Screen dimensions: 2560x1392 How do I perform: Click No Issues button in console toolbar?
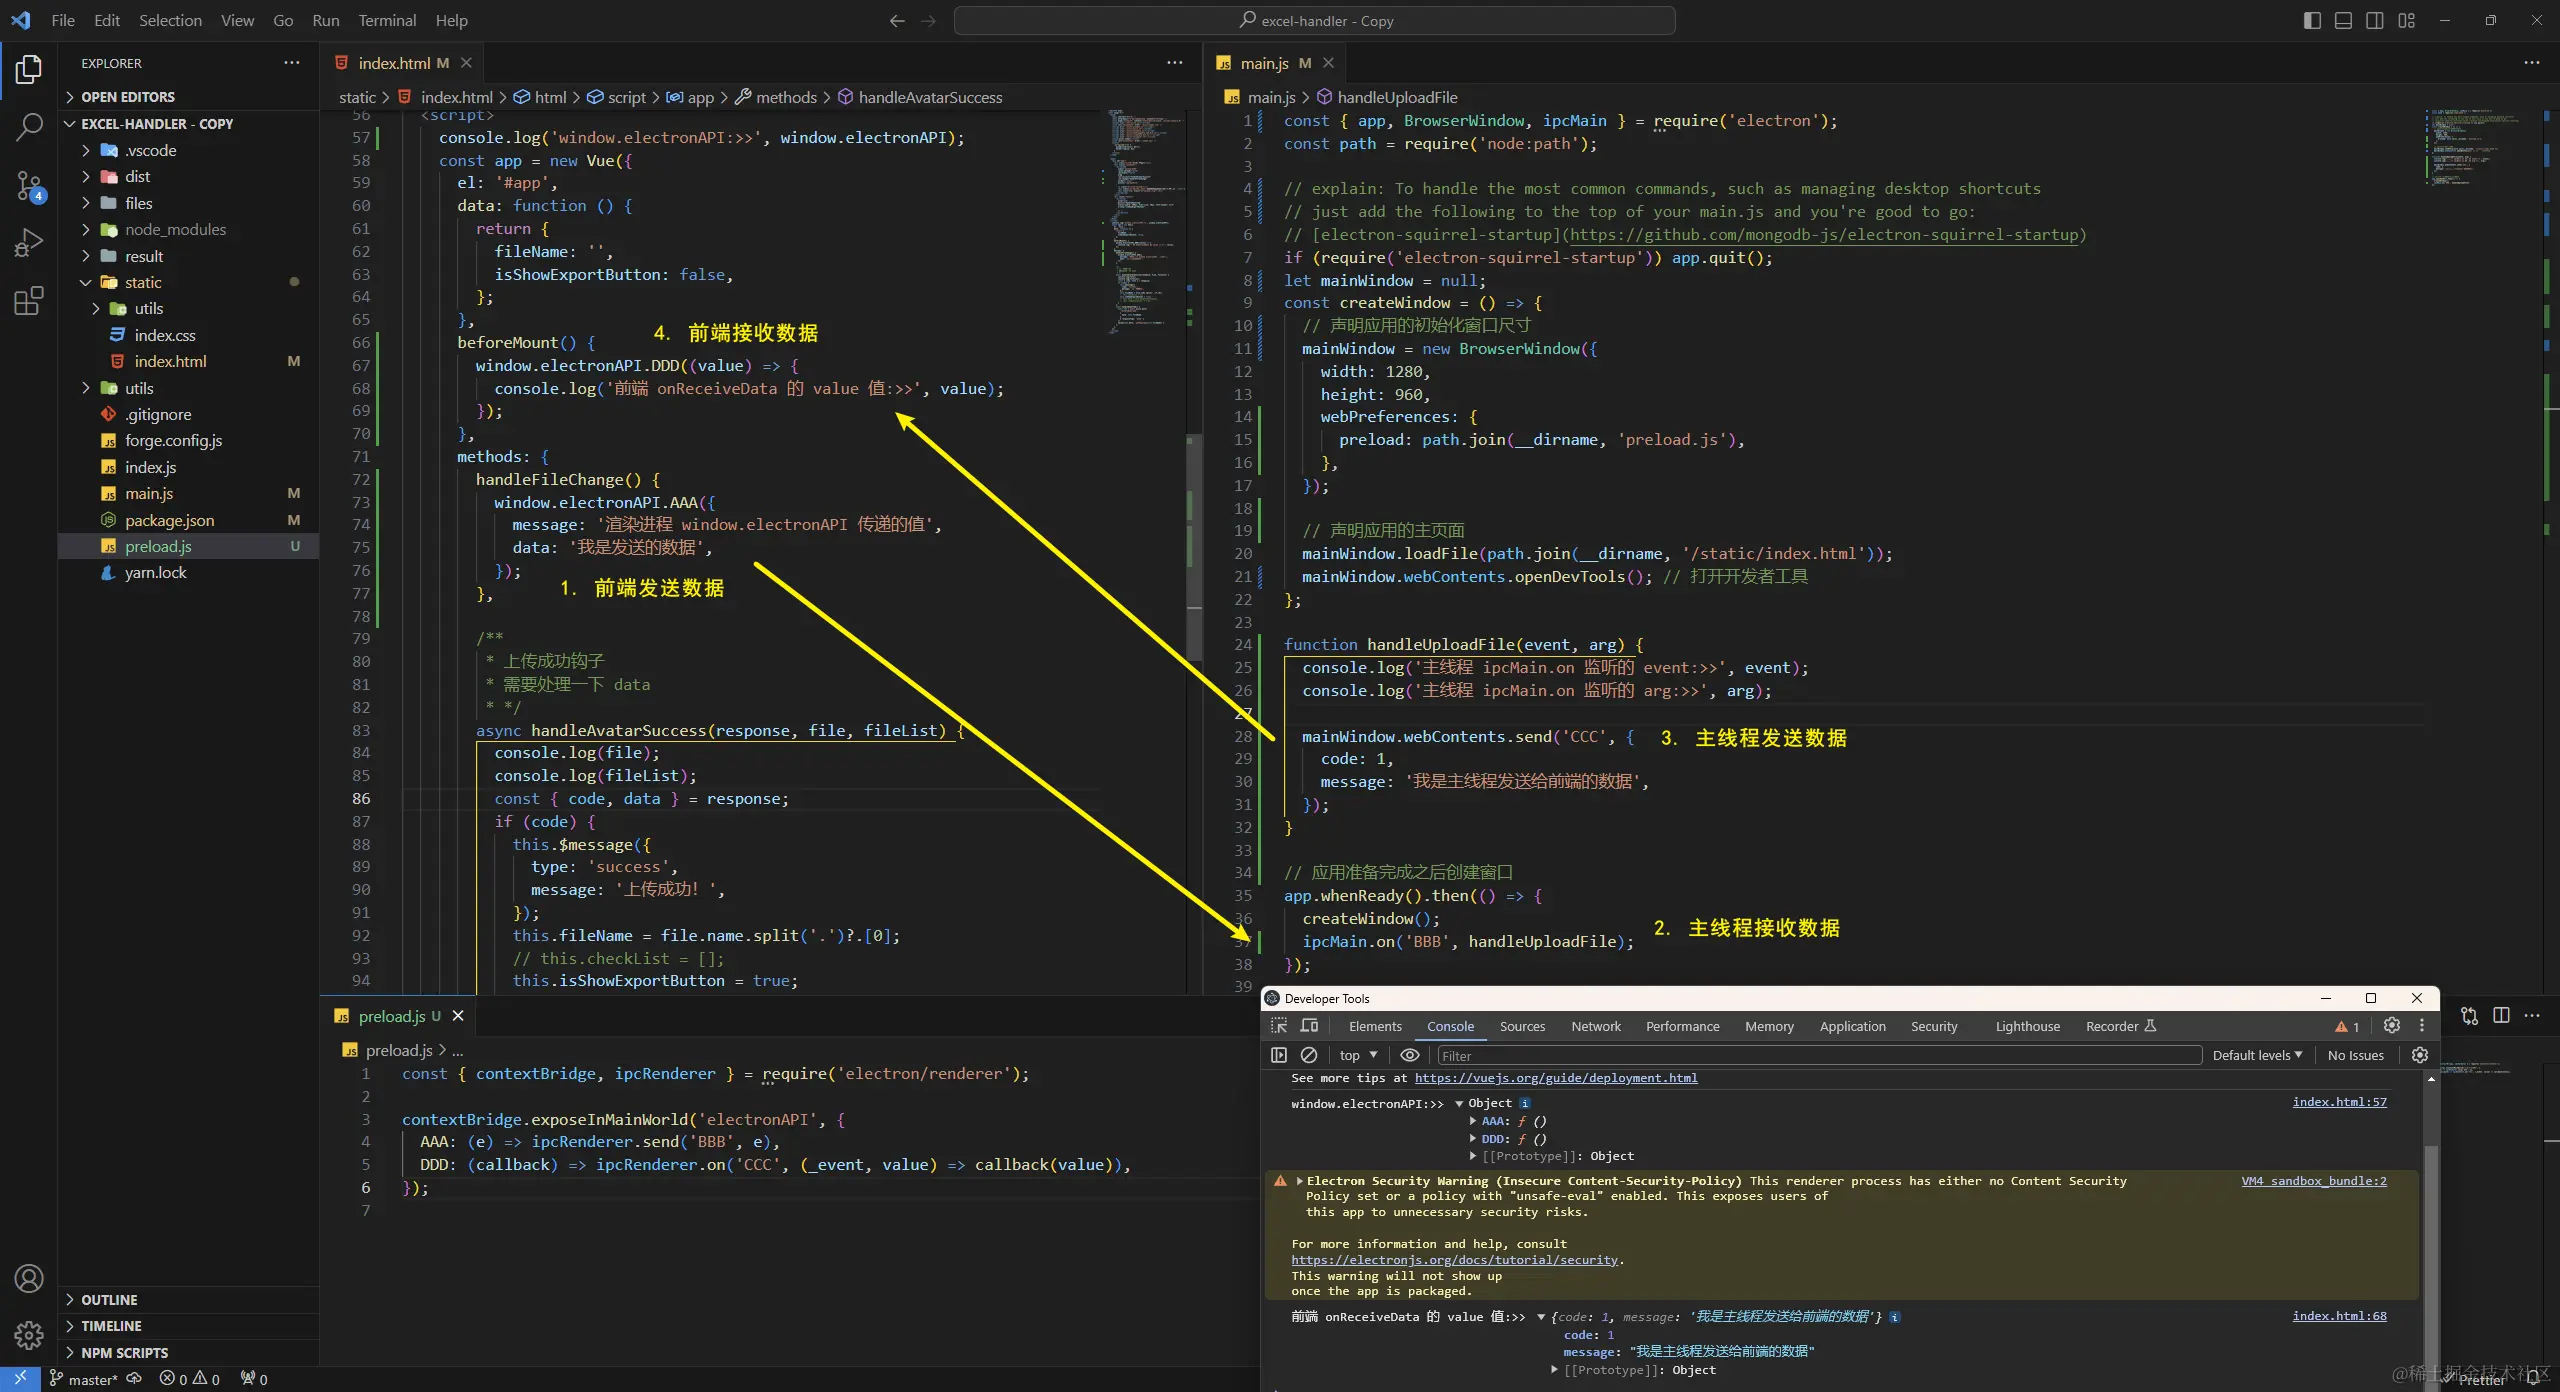2355,1055
